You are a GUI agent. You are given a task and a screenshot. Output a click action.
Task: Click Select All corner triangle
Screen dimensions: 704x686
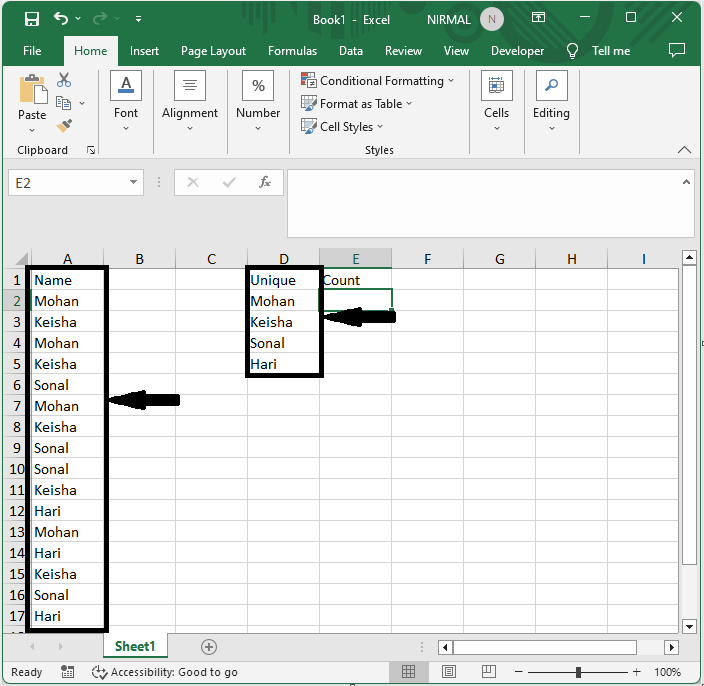tap(21, 259)
